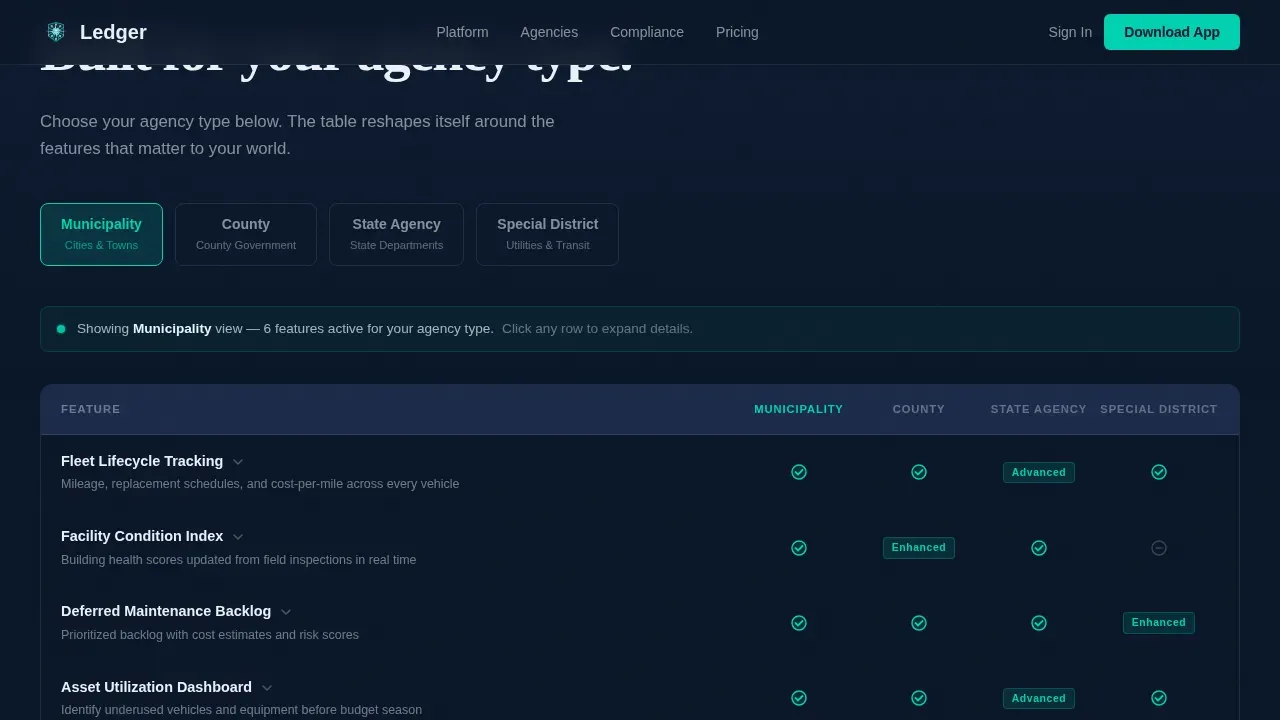Click the State Agency column header
The width and height of the screenshot is (1280, 720).
point(1038,409)
